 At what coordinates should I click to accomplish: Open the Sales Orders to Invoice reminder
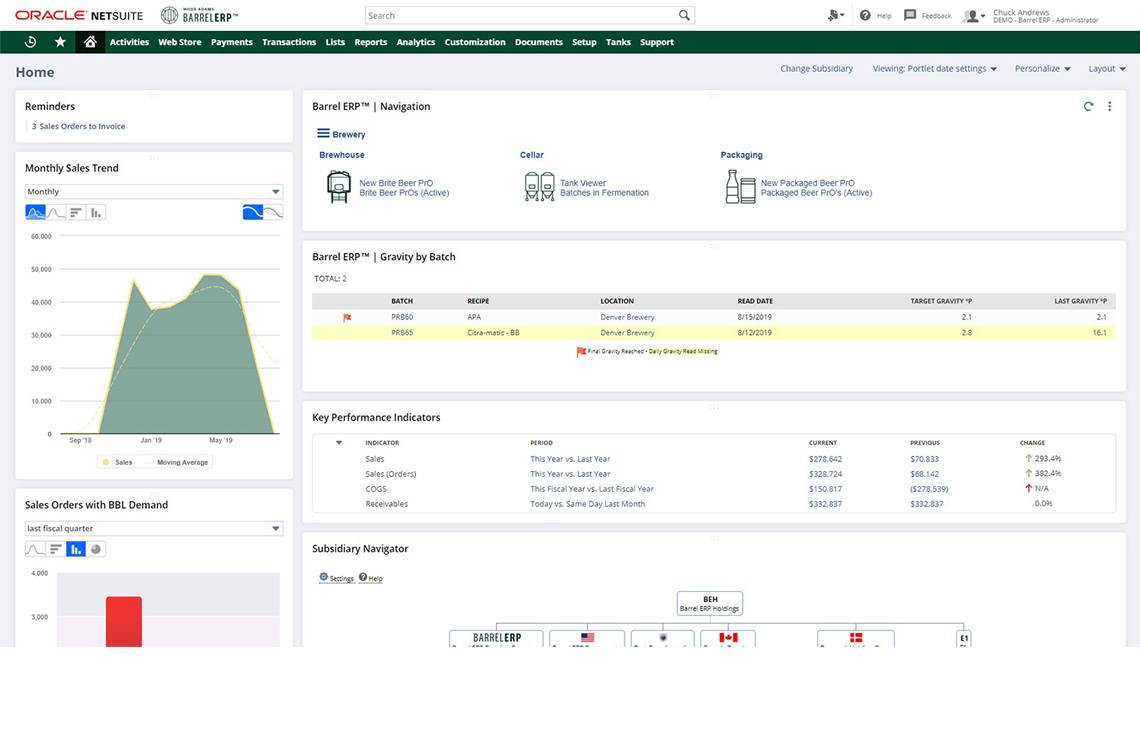(82, 127)
